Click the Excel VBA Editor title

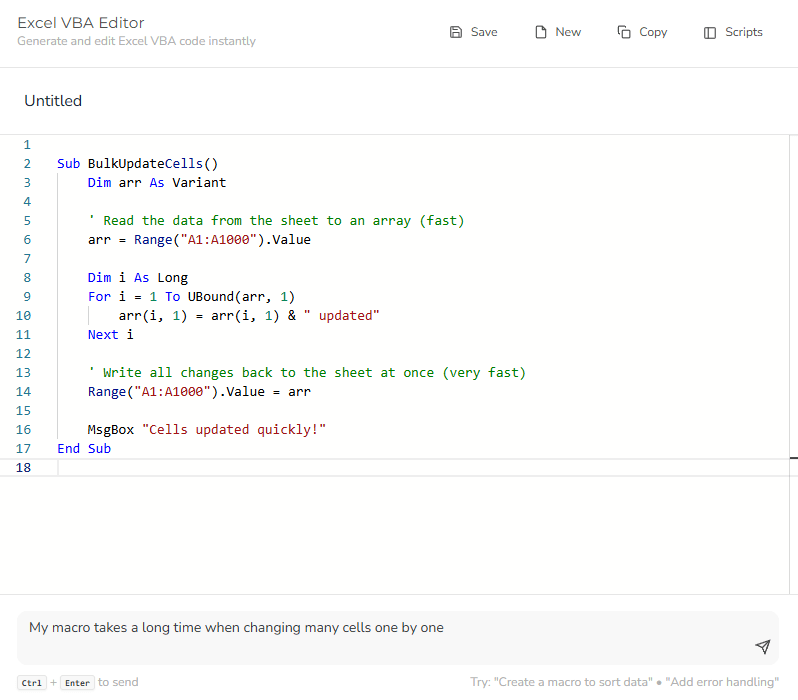click(x=80, y=23)
